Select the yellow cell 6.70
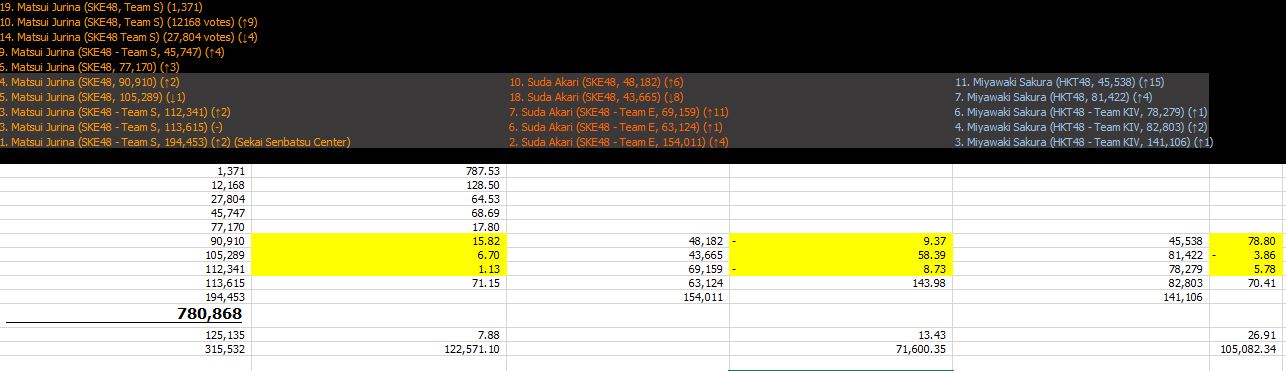Viewport: 1286px width, 371px height. pos(378,255)
